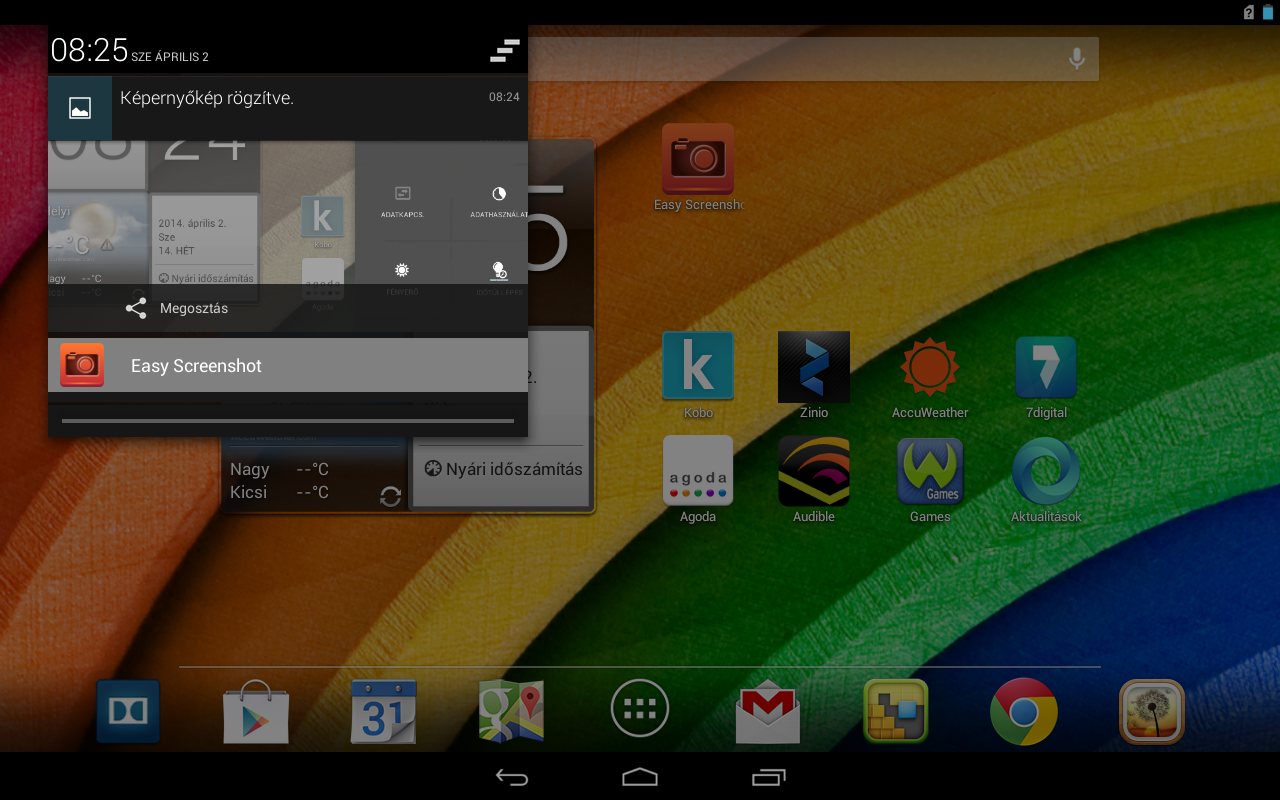Image resolution: width=1280 pixels, height=800 pixels.
Task: Refresh the weather widget
Action: click(x=391, y=496)
